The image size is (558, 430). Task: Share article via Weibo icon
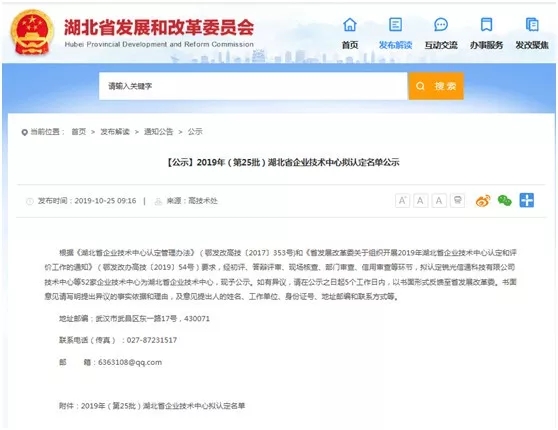(x=483, y=201)
